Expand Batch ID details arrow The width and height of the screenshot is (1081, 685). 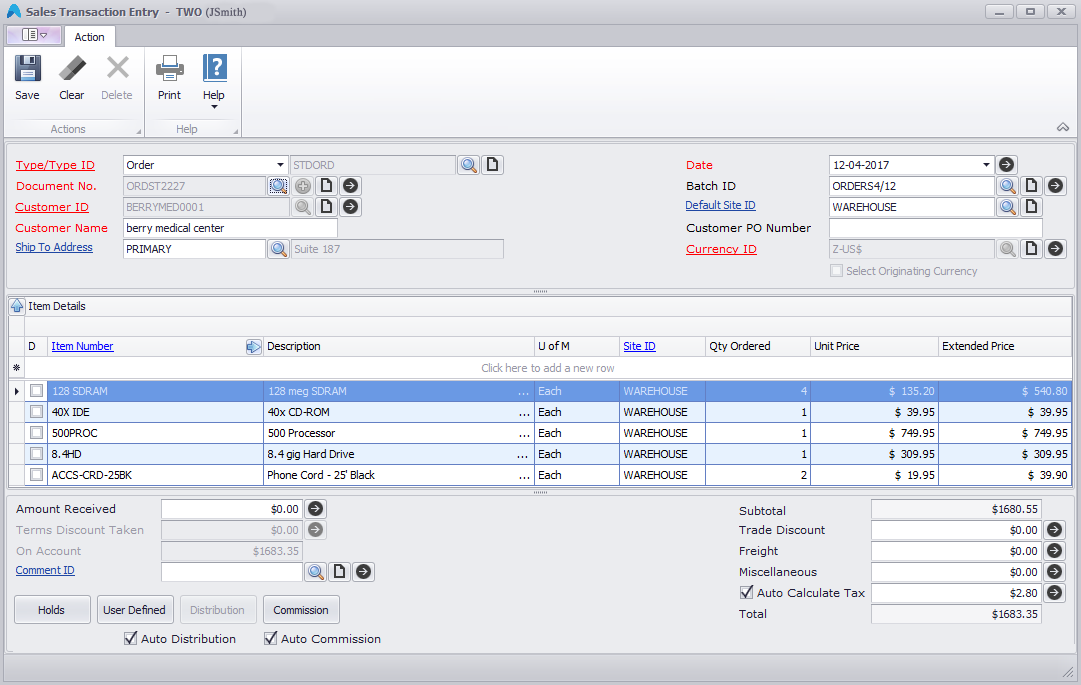point(1055,186)
